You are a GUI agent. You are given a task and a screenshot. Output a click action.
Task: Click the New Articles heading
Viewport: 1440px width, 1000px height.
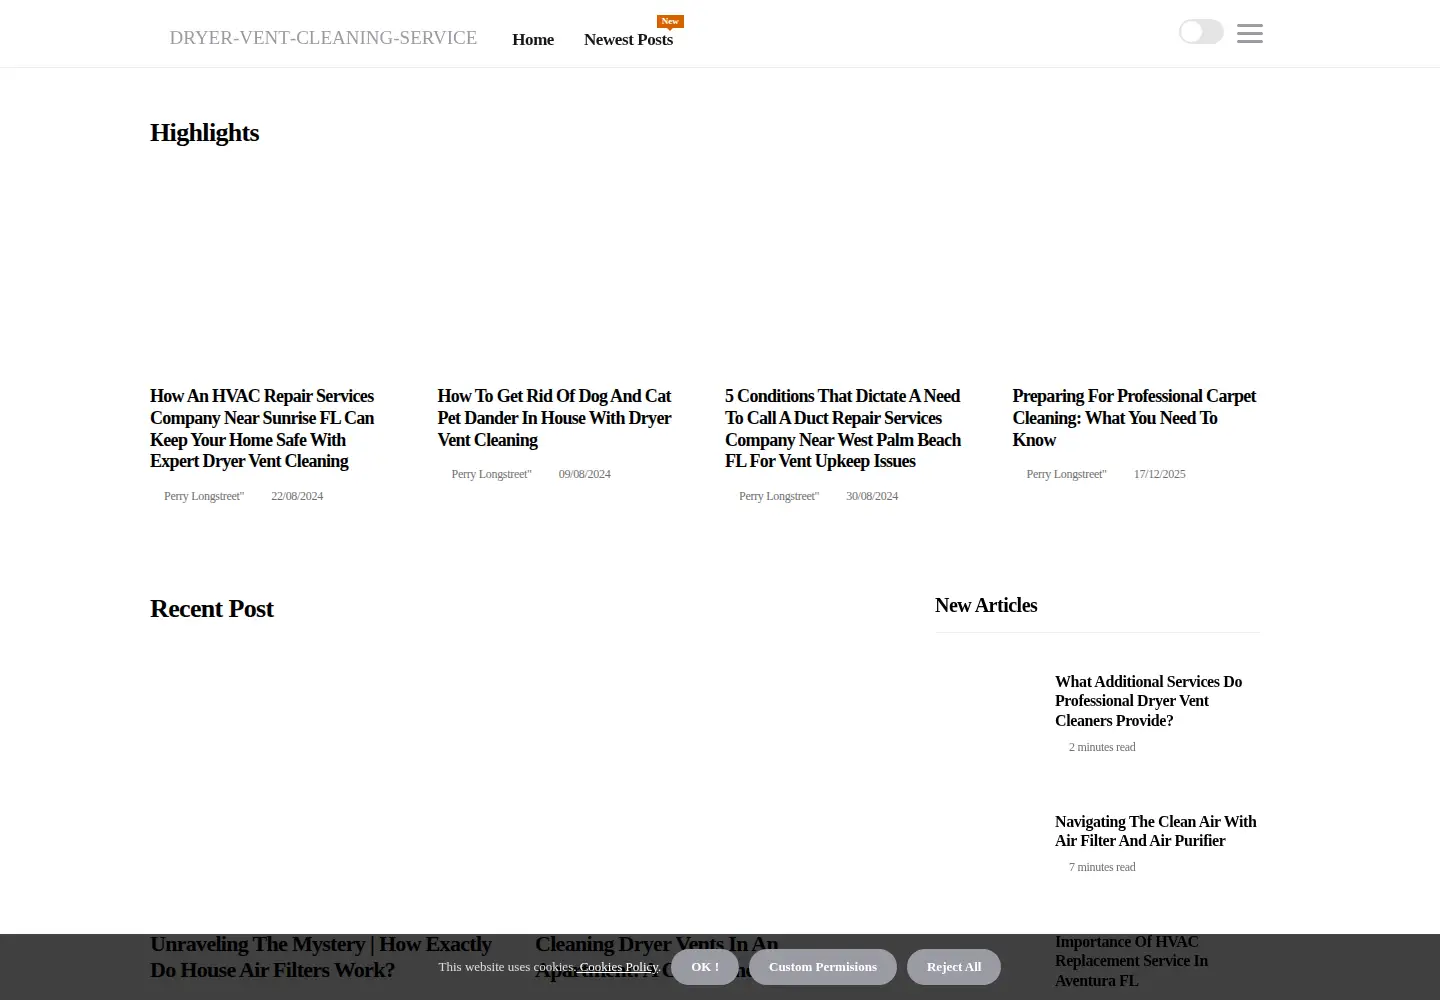click(x=986, y=605)
